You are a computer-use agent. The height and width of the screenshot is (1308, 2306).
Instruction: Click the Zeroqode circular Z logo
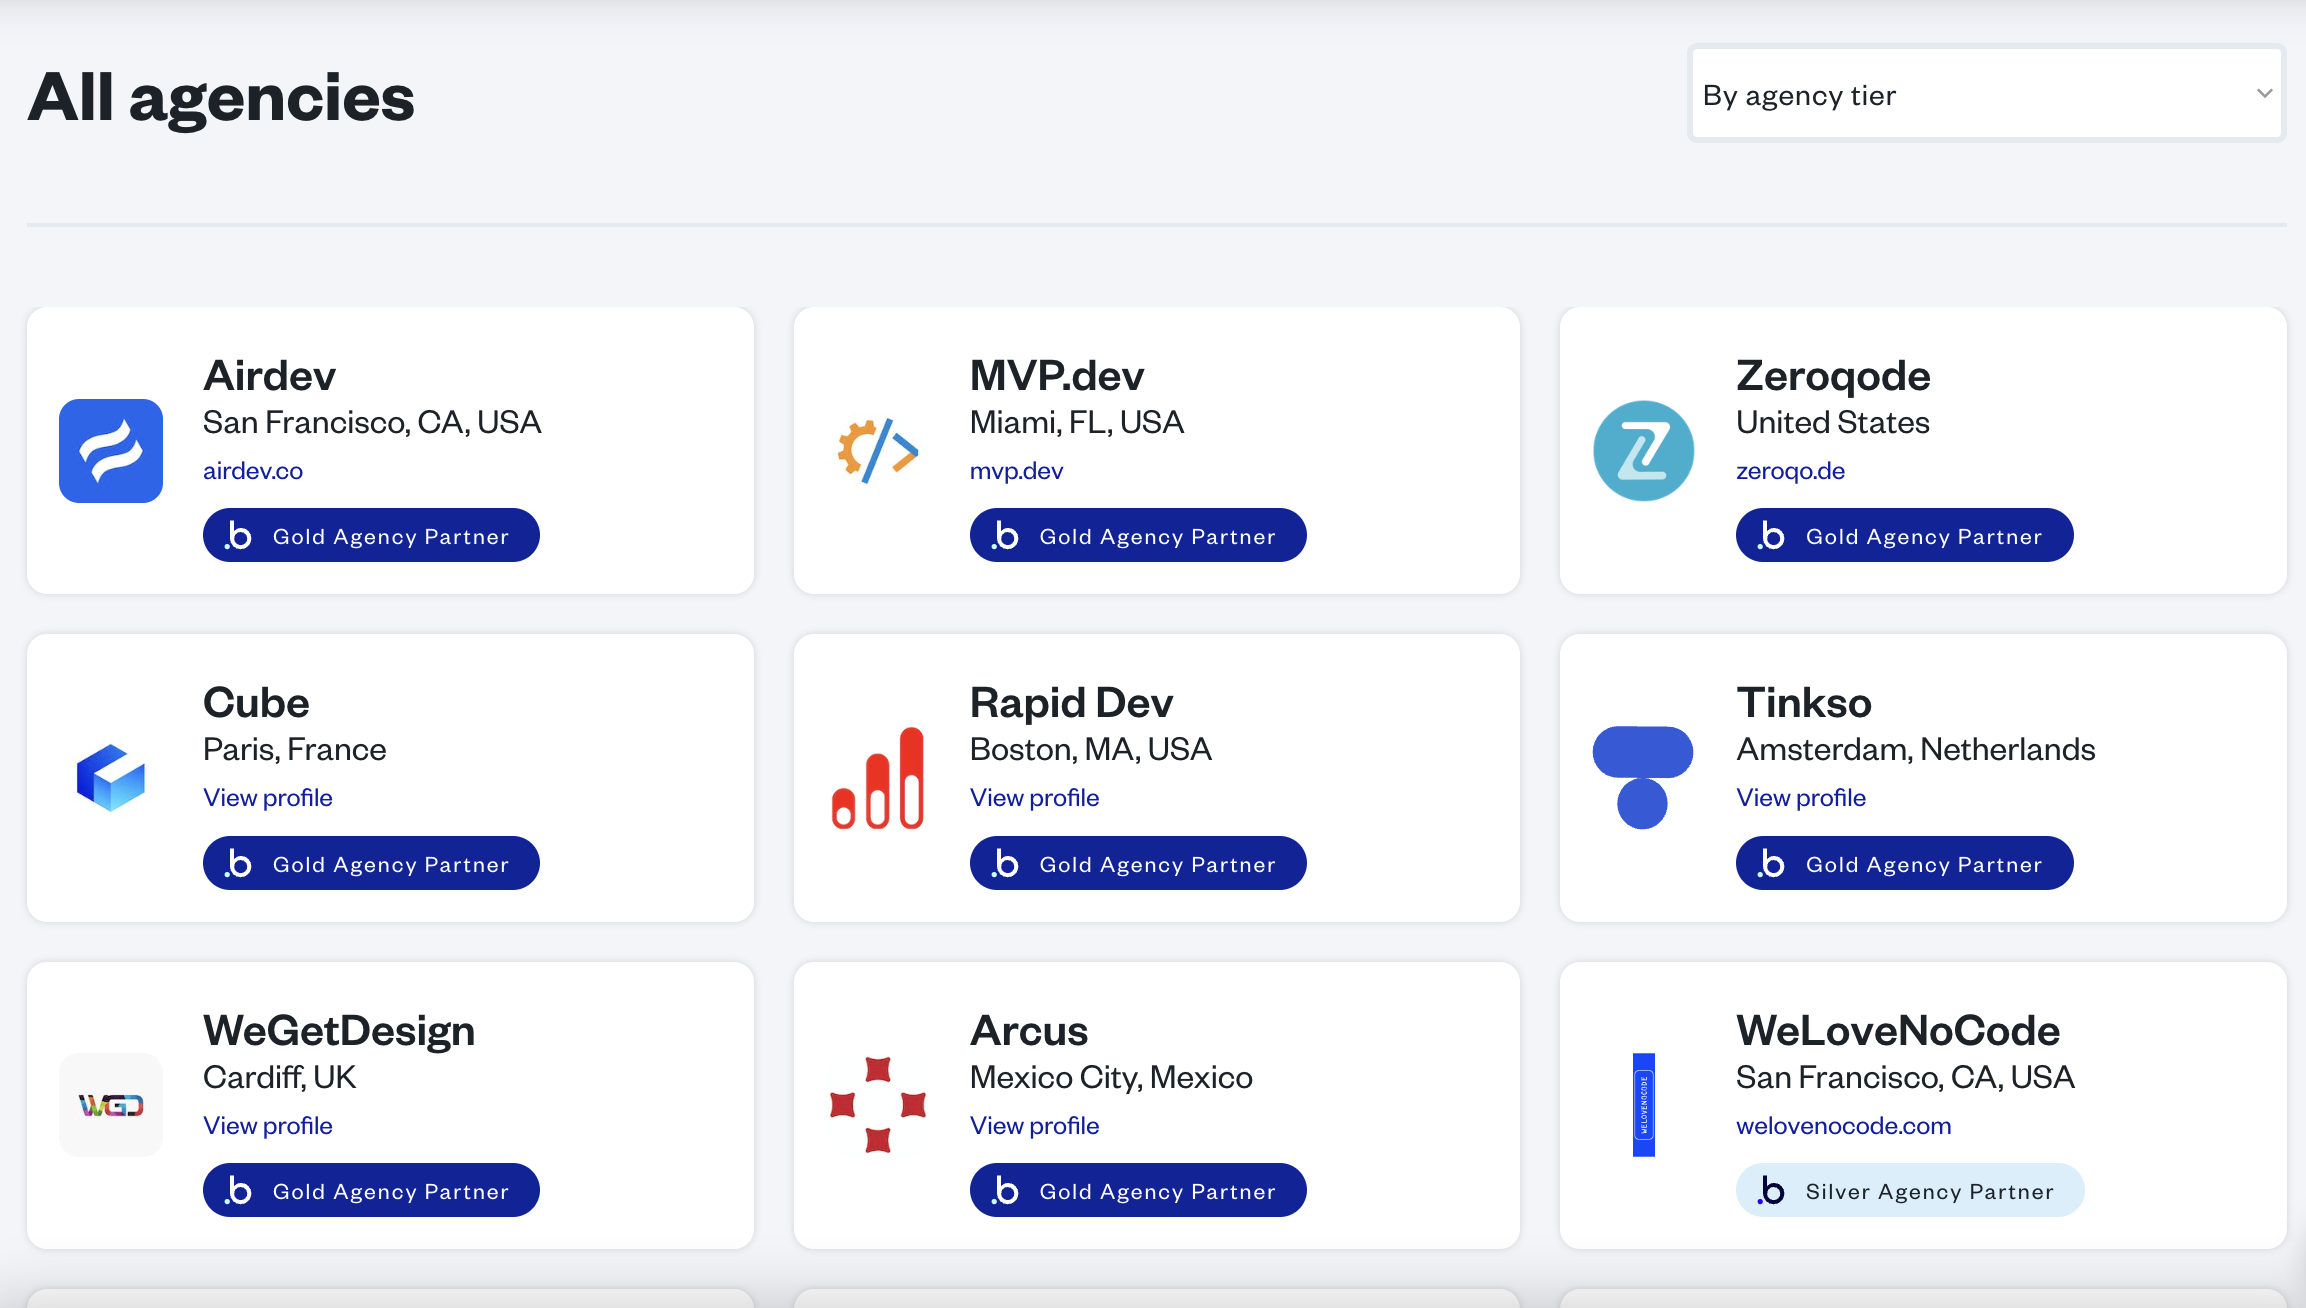pos(1643,451)
